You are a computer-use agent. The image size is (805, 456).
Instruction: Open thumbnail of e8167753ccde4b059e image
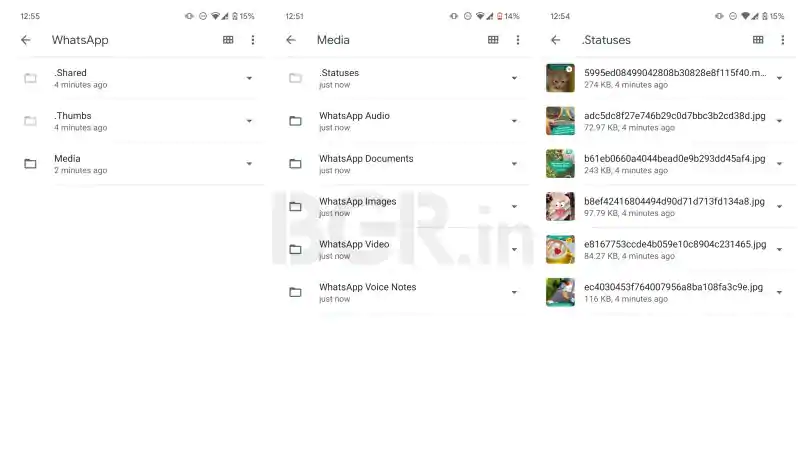coord(560,249)
